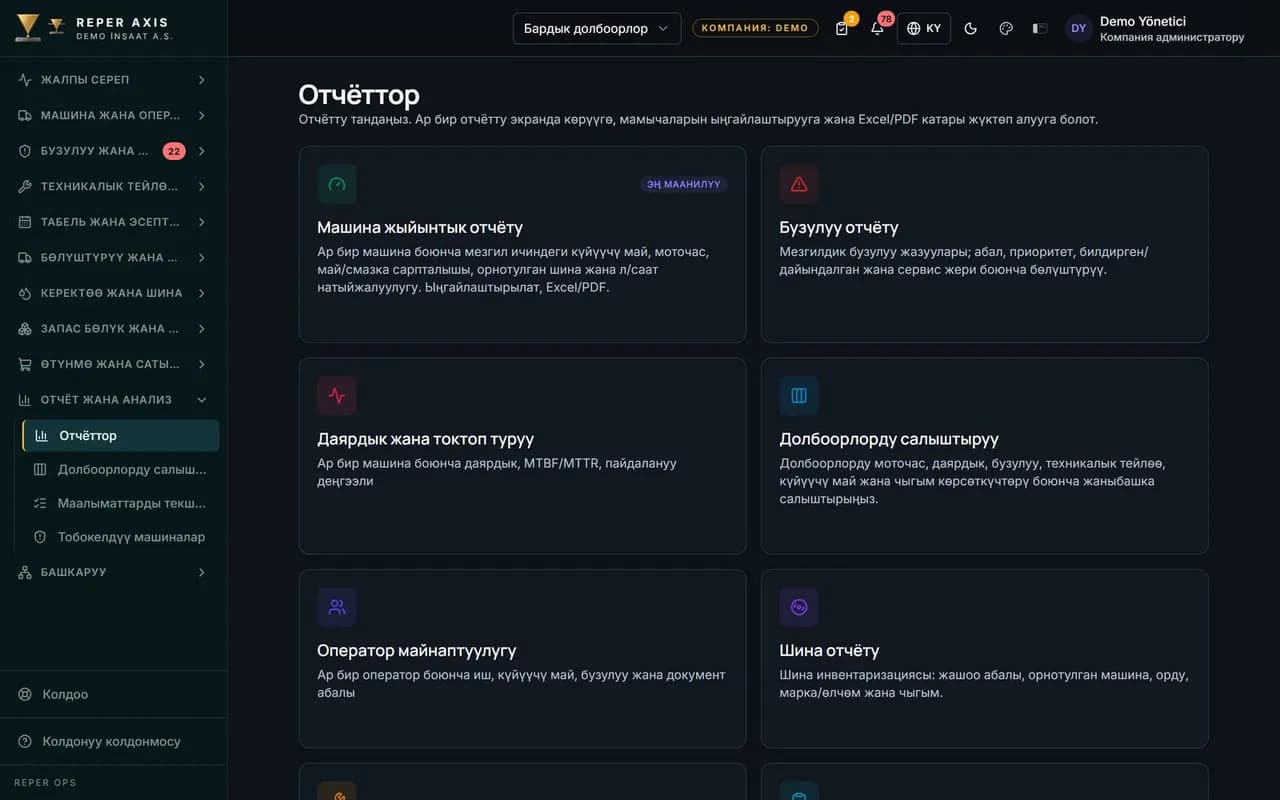This screenshot has height=800, width=1280.
Task: Open the tasks clipboard icon with badge 2
Action: [842, 28]
